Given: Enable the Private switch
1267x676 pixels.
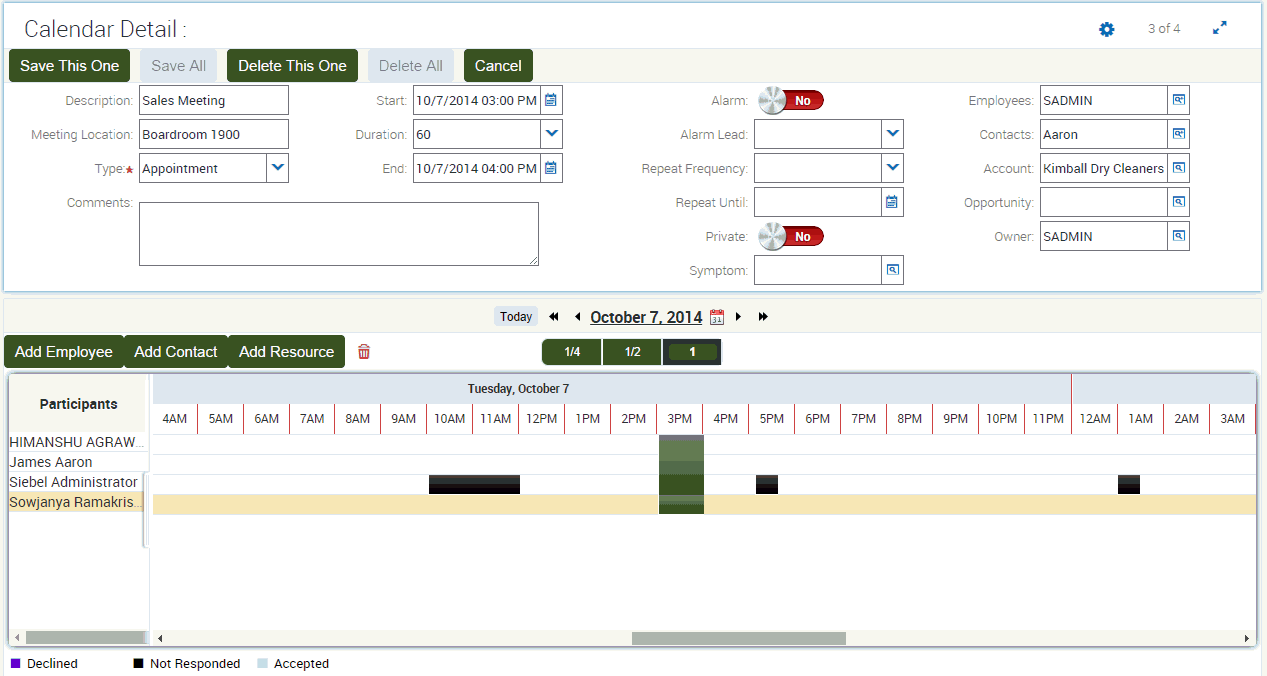Looking at the screenshot, I should pos(790,235).
